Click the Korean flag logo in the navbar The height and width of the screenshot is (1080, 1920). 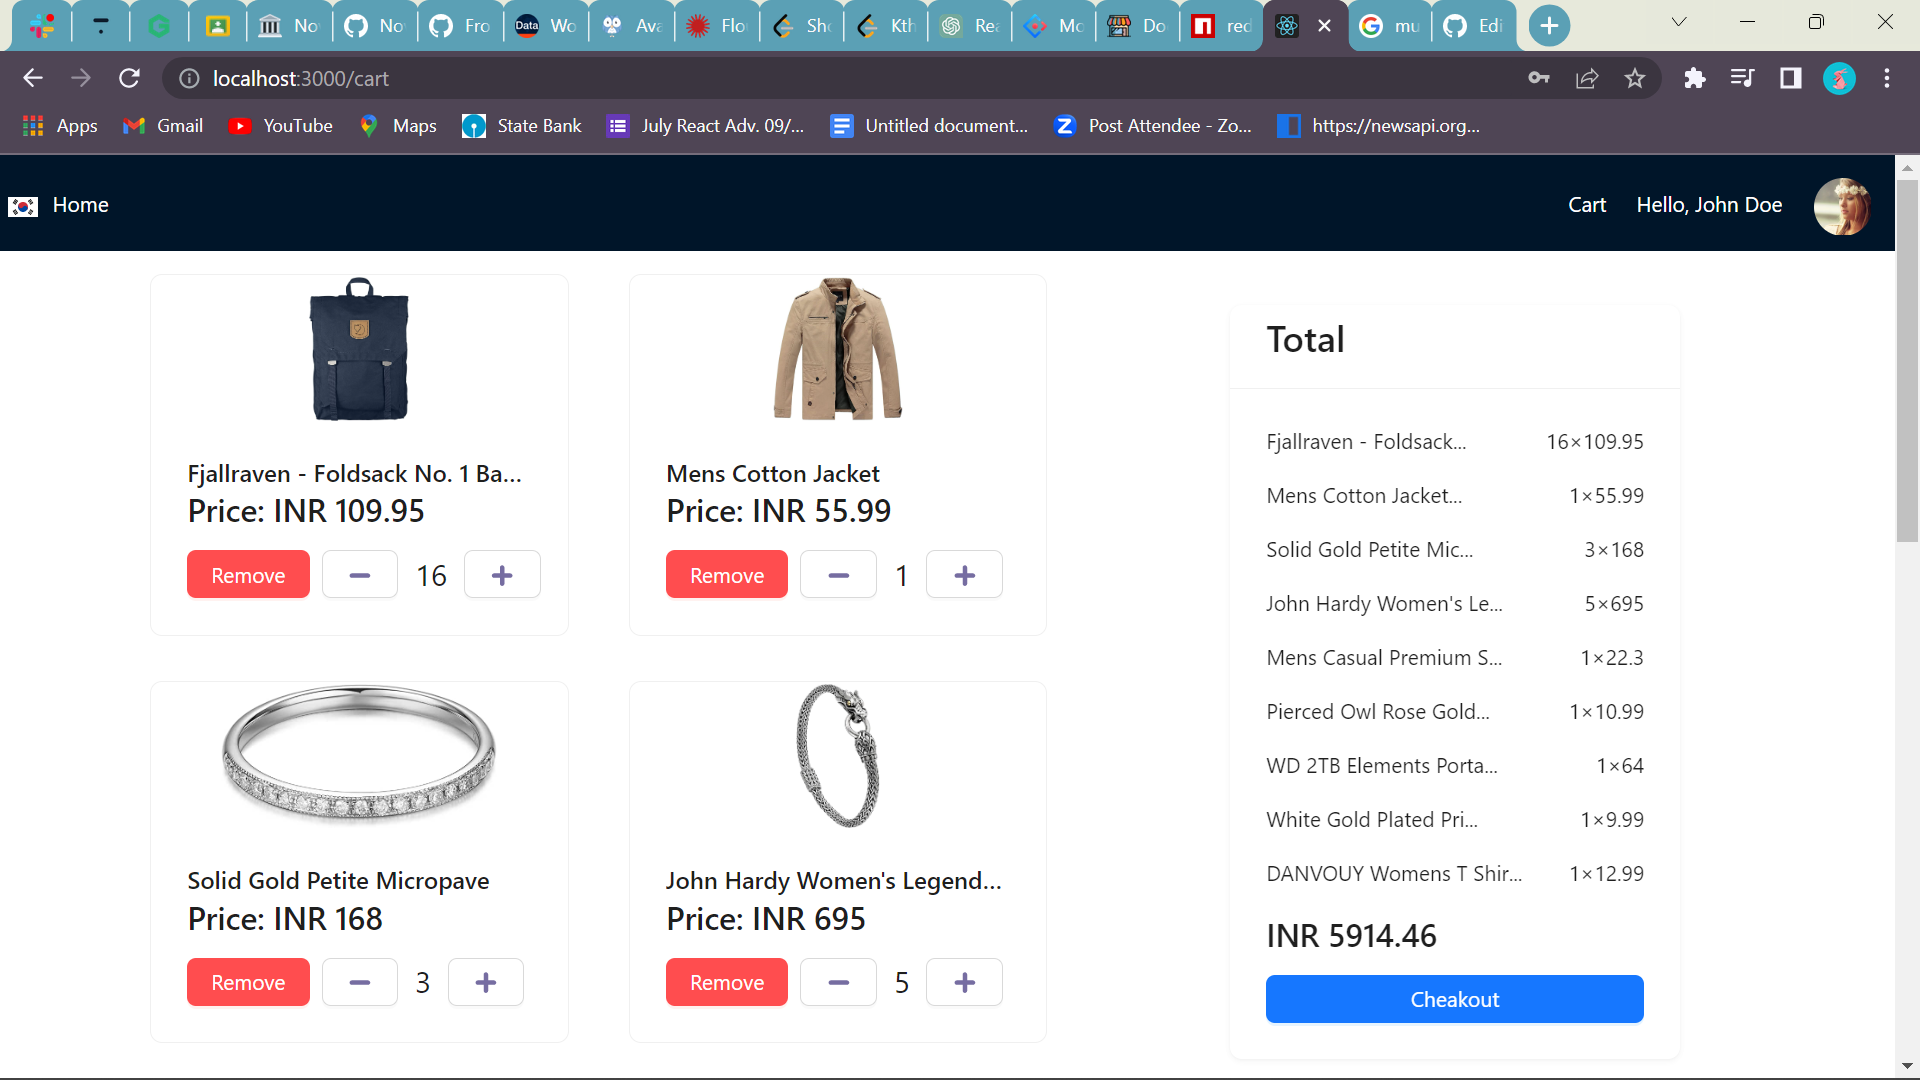pyautogui.click(x=22, y=206)
